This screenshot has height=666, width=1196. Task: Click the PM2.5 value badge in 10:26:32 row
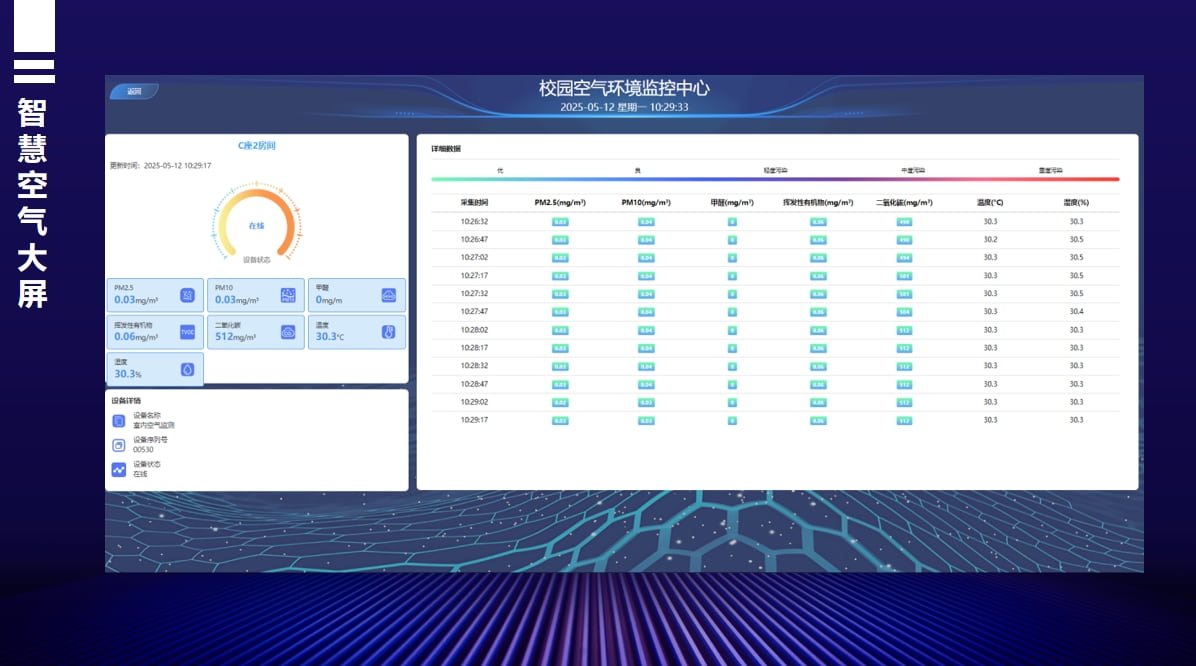point(560,222)
